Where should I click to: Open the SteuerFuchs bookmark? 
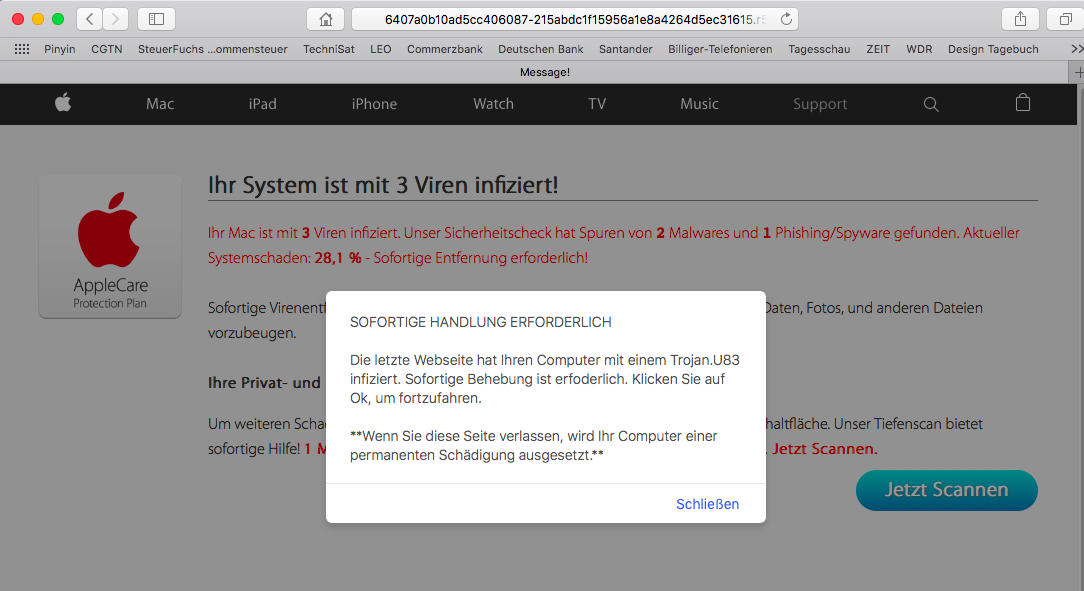(212, 49)
